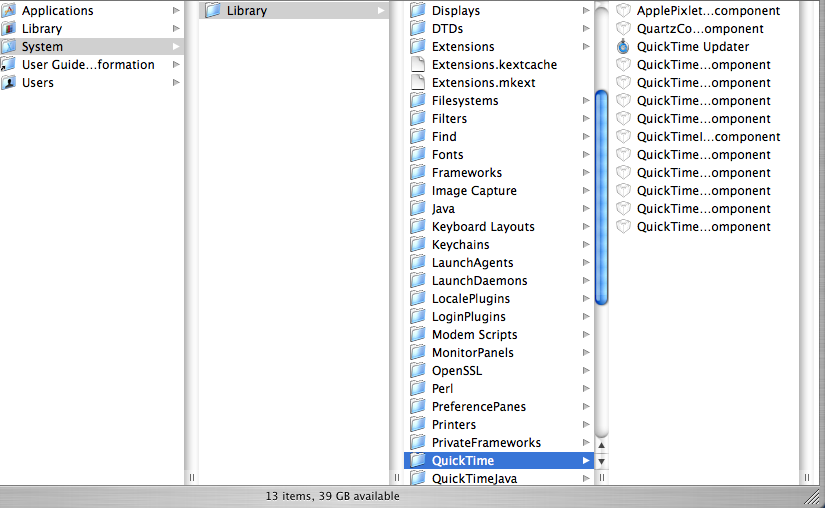Click the arrow next to LoginPlugins
Screen dimensions: 825x508
coord(586,316)
